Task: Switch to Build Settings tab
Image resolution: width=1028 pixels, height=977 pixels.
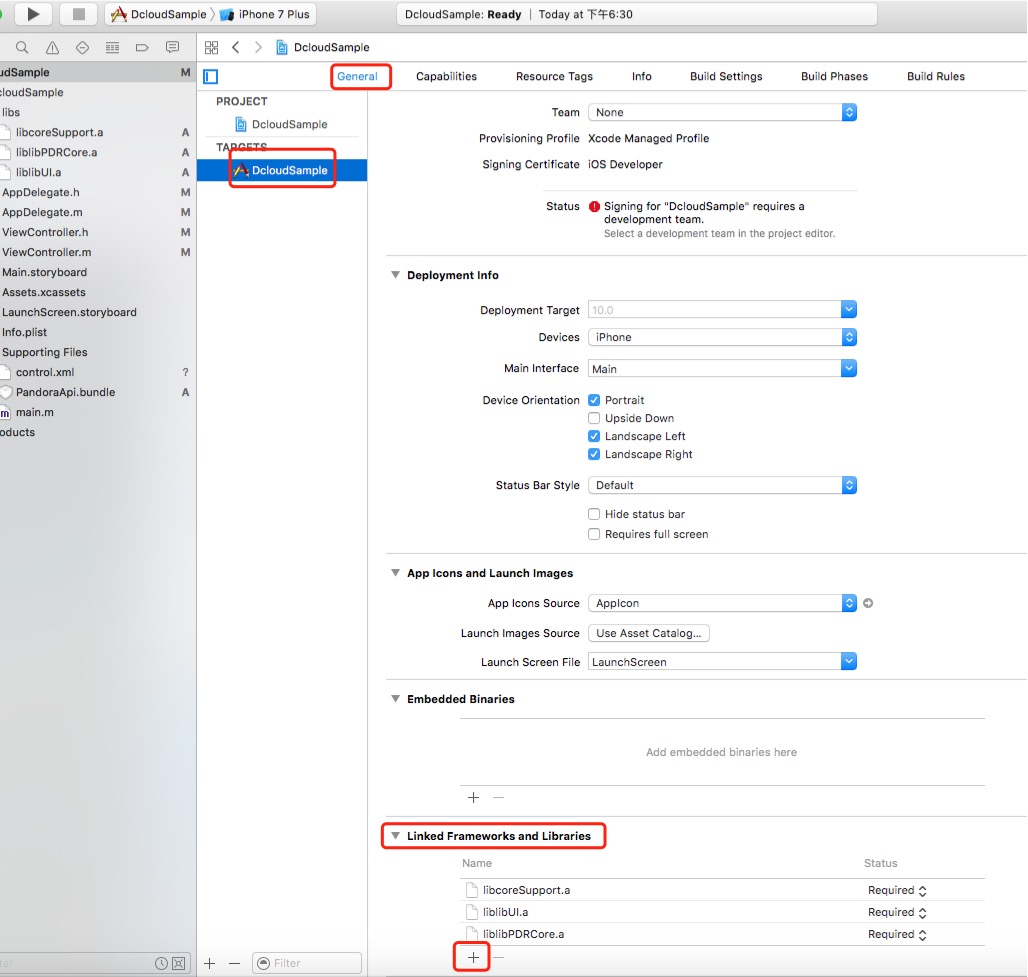Action: click(x=726, y=77)
